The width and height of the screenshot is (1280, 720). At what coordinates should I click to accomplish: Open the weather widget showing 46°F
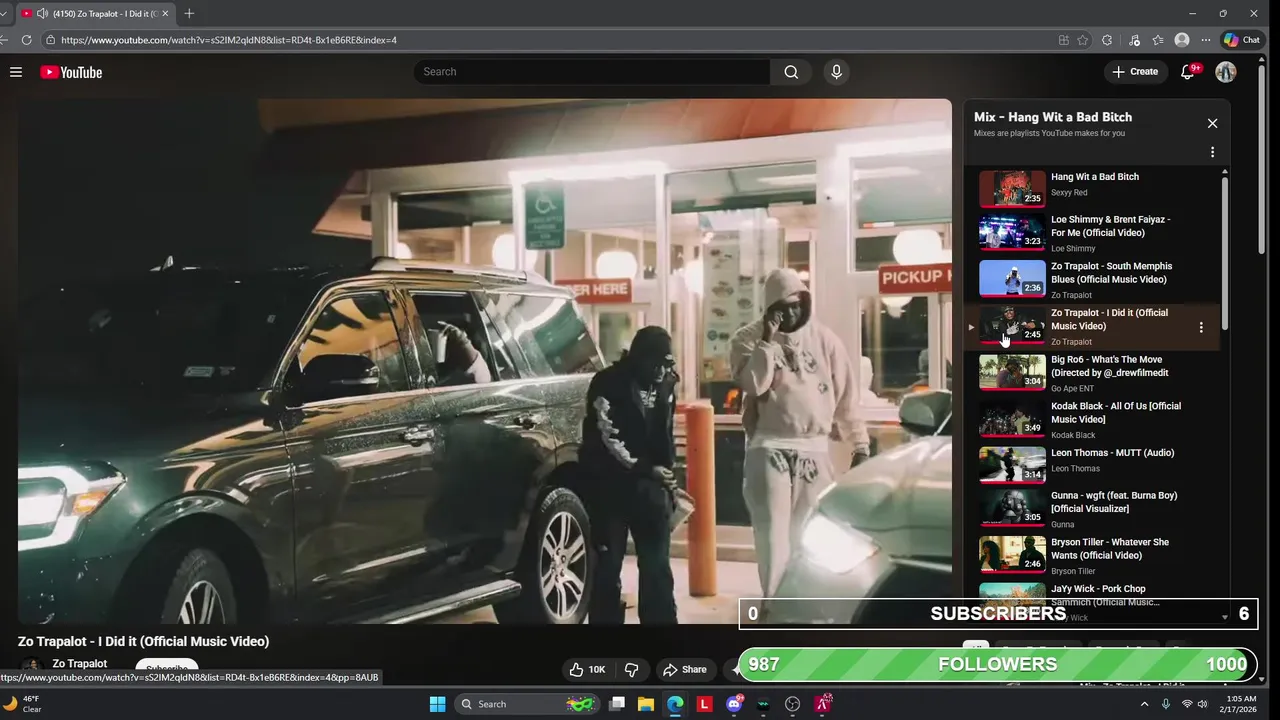point(22,704)
